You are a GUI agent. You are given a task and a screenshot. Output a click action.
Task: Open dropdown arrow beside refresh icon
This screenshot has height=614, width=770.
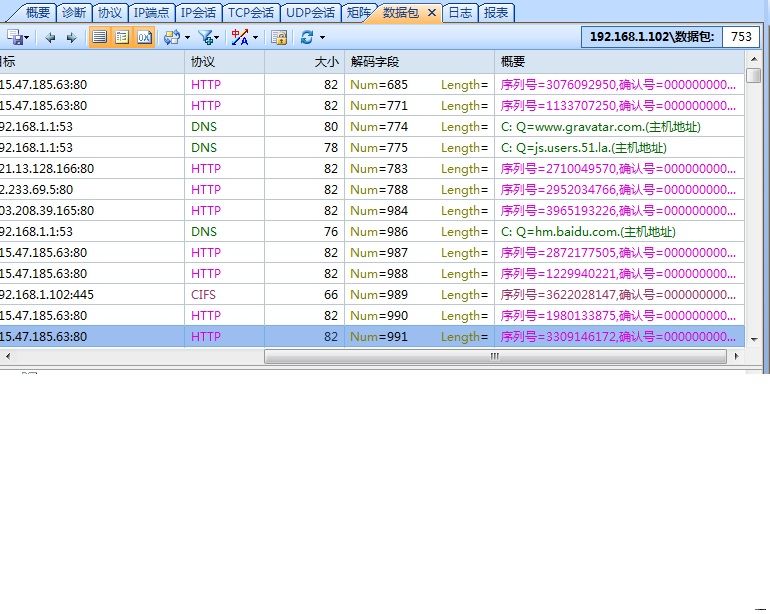point(322,37)
